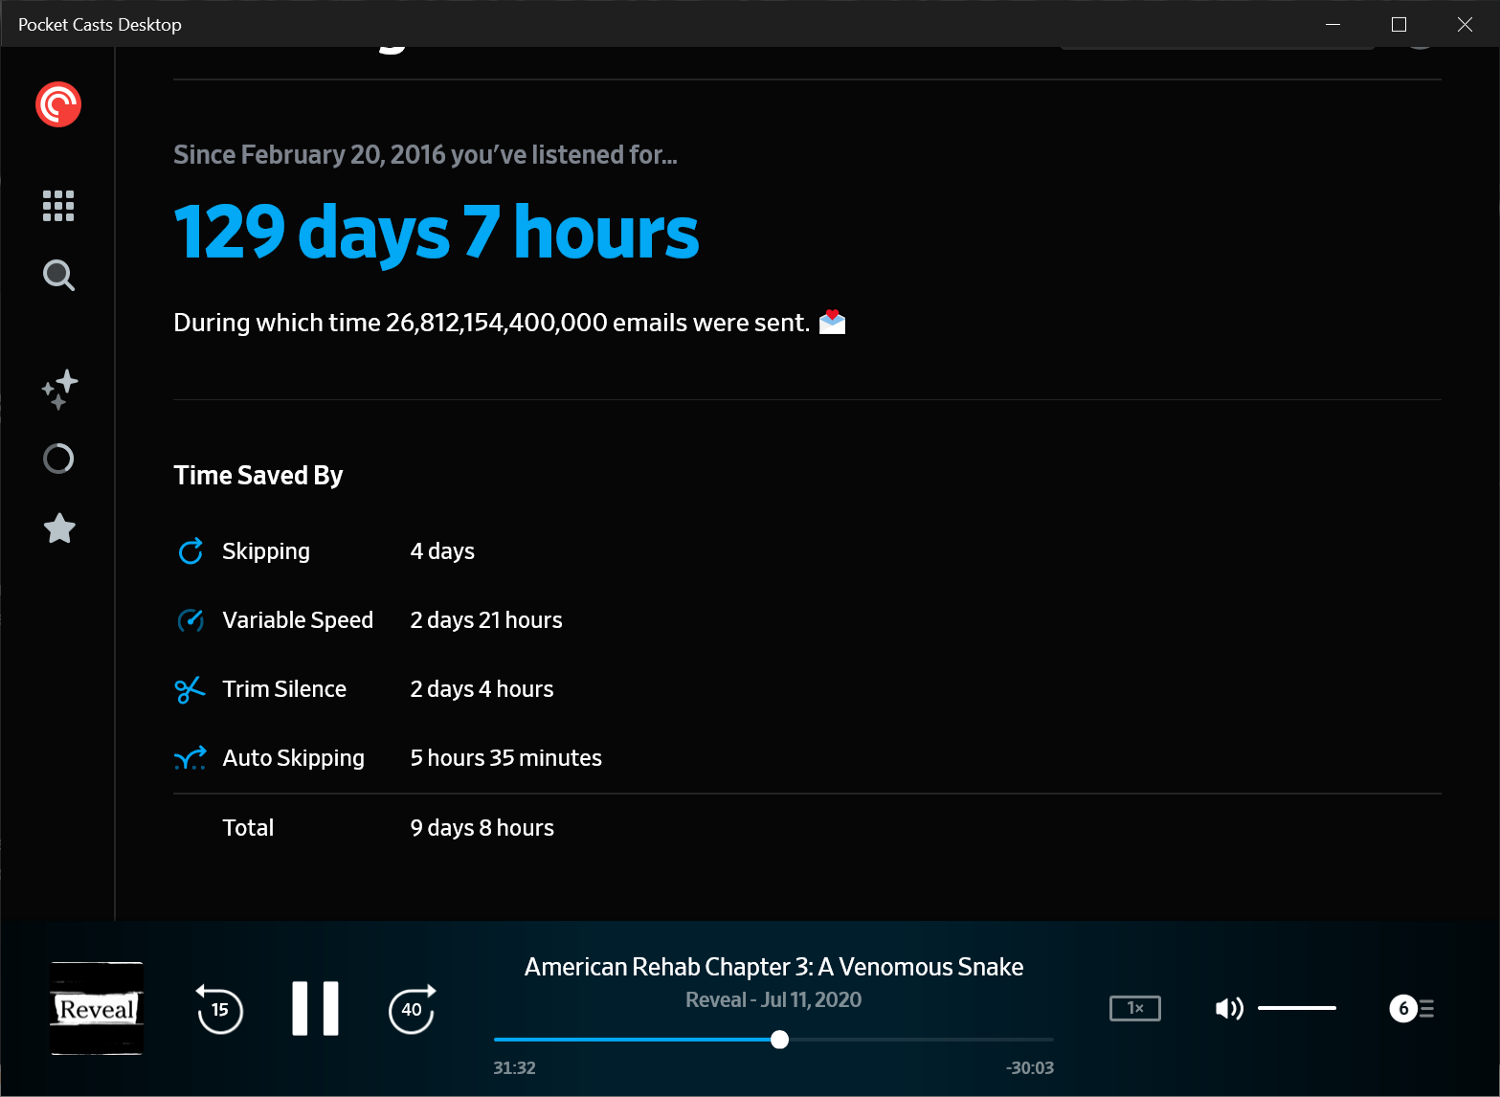The image size is (1500, 1097).
Task: Adjust the volume slider
Action: pyautogui.click(x=1297, y=1008)
